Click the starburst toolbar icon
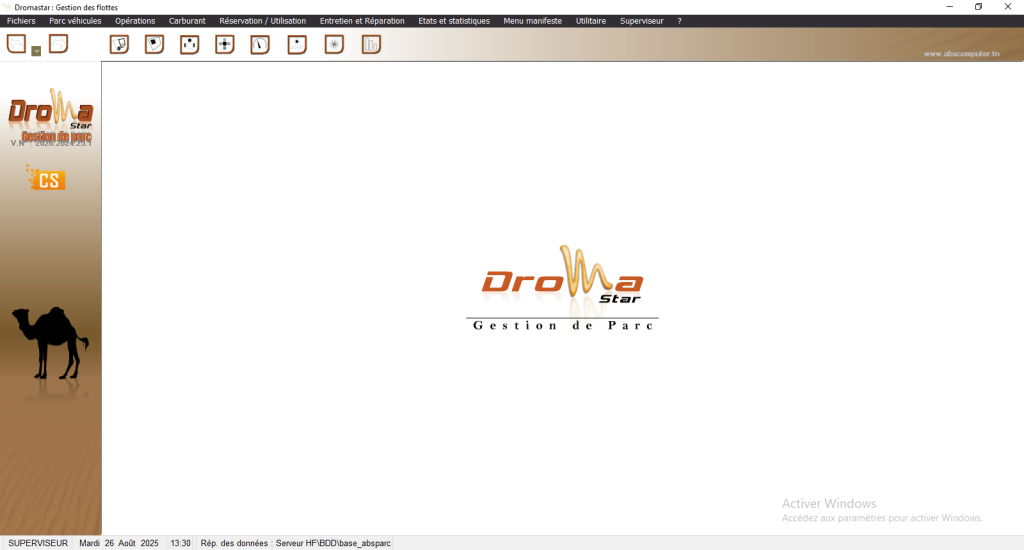Image resolution: width=1024 pixels, height=550 pixels. tap(334, 44)
